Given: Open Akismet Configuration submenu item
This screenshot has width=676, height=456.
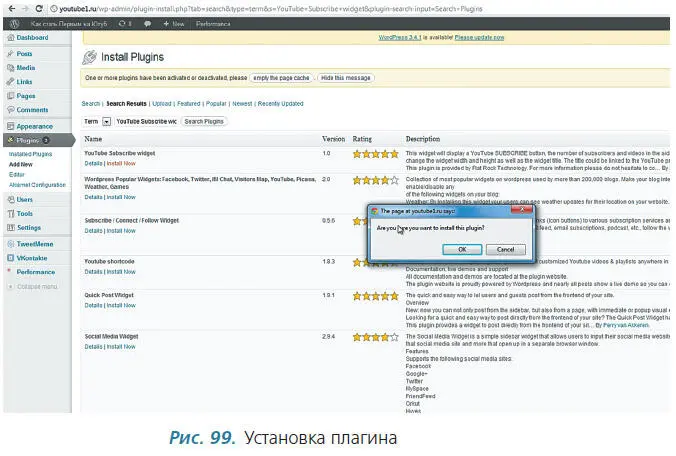Looking at the screenshot, I should tap(38, 185).
